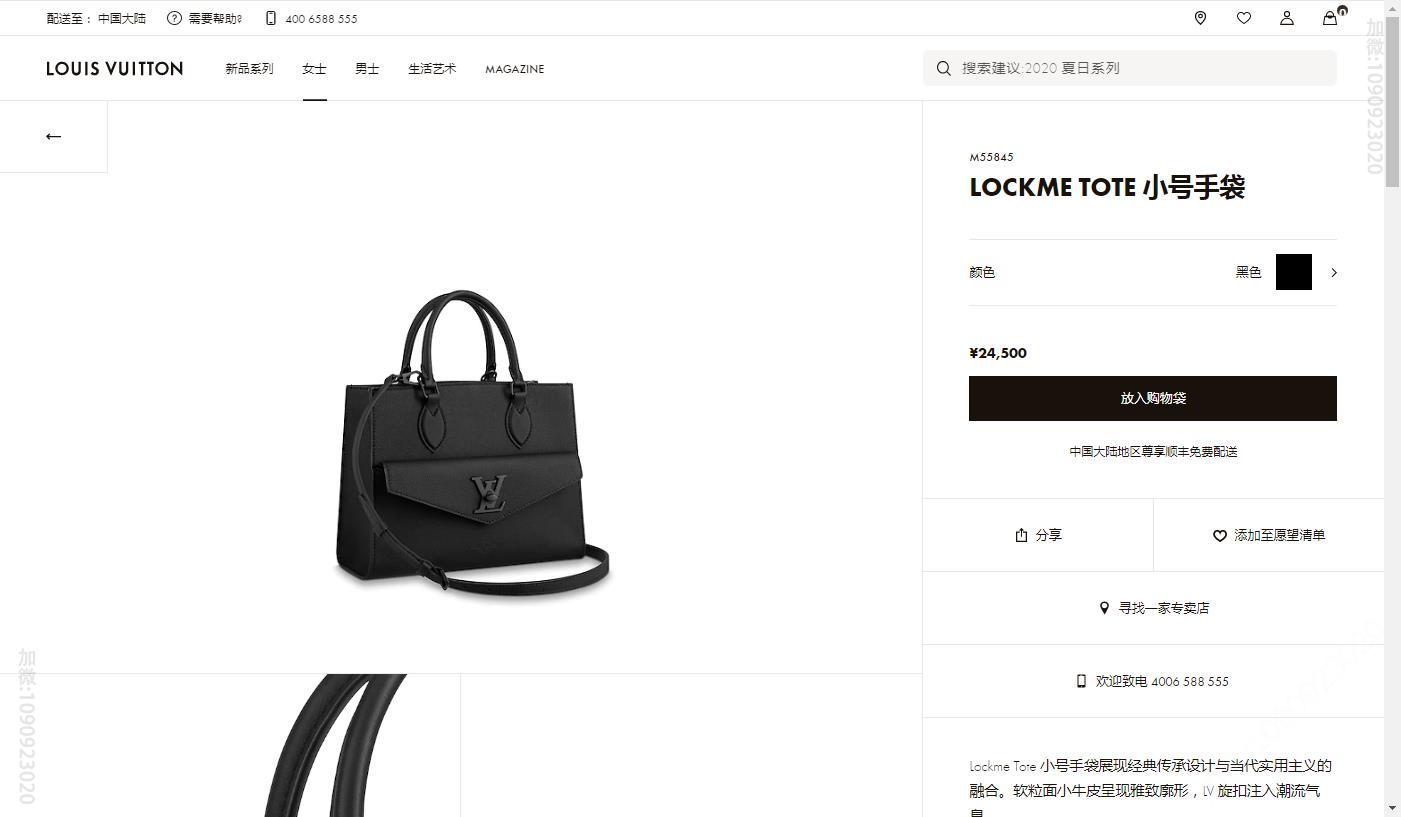The width and height of the screenshot is (1401, 817).
Task: Click the search magnifier icon
Action: [943, 68]
